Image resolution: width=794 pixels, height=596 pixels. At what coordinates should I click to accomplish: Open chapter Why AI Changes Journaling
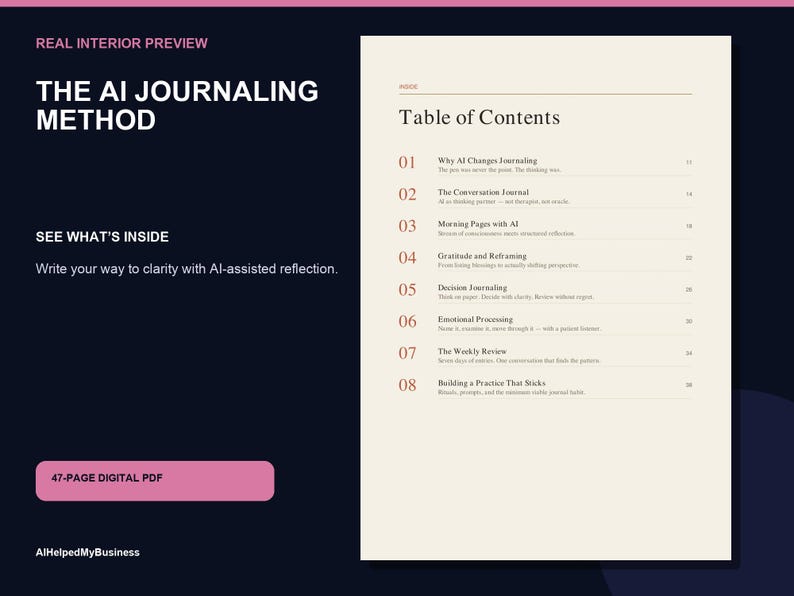point(487,161)
